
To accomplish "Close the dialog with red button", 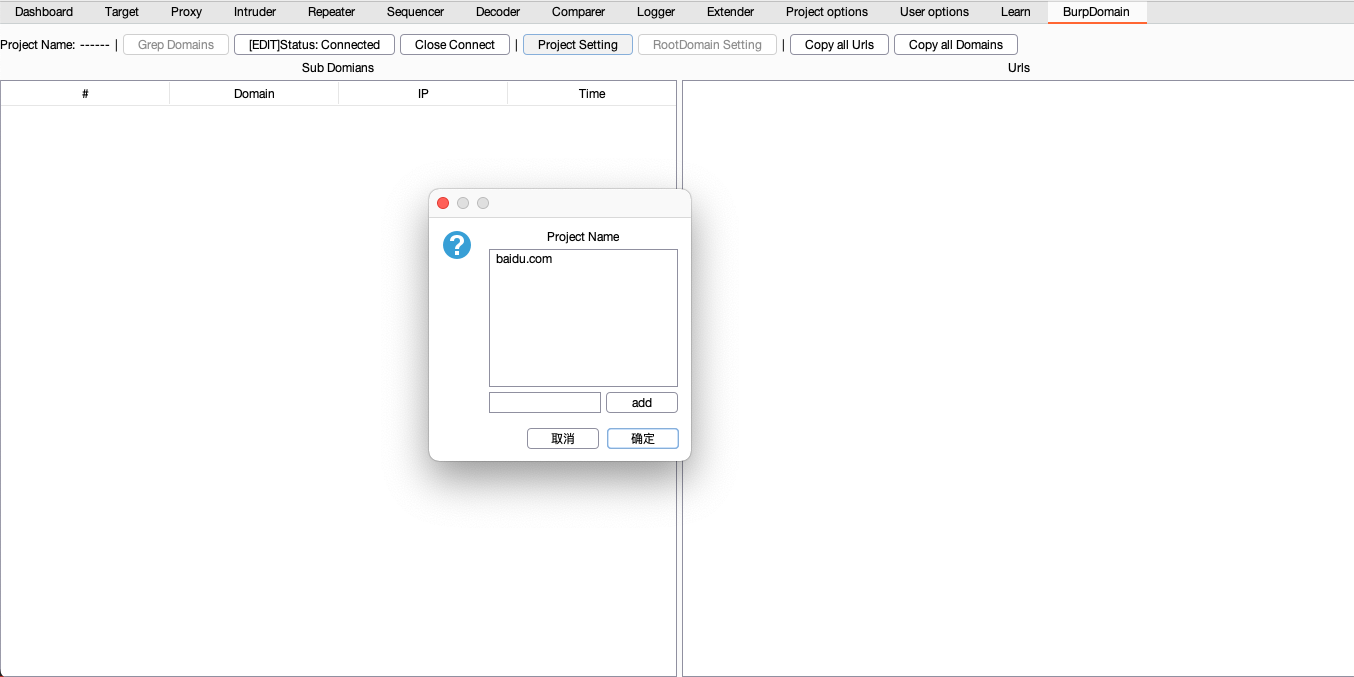I will coord(443,203).
